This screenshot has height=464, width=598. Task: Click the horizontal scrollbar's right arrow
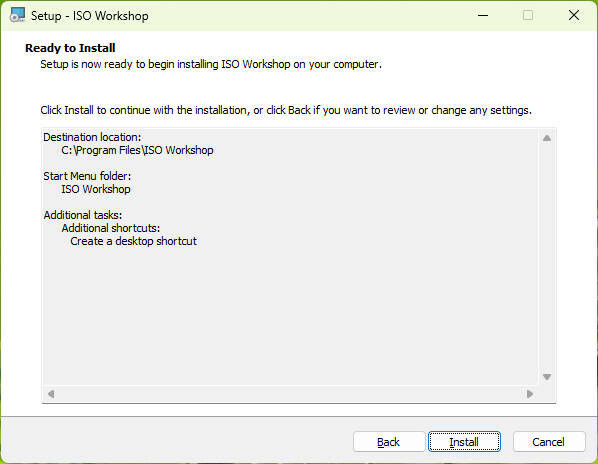click(530, 394)
